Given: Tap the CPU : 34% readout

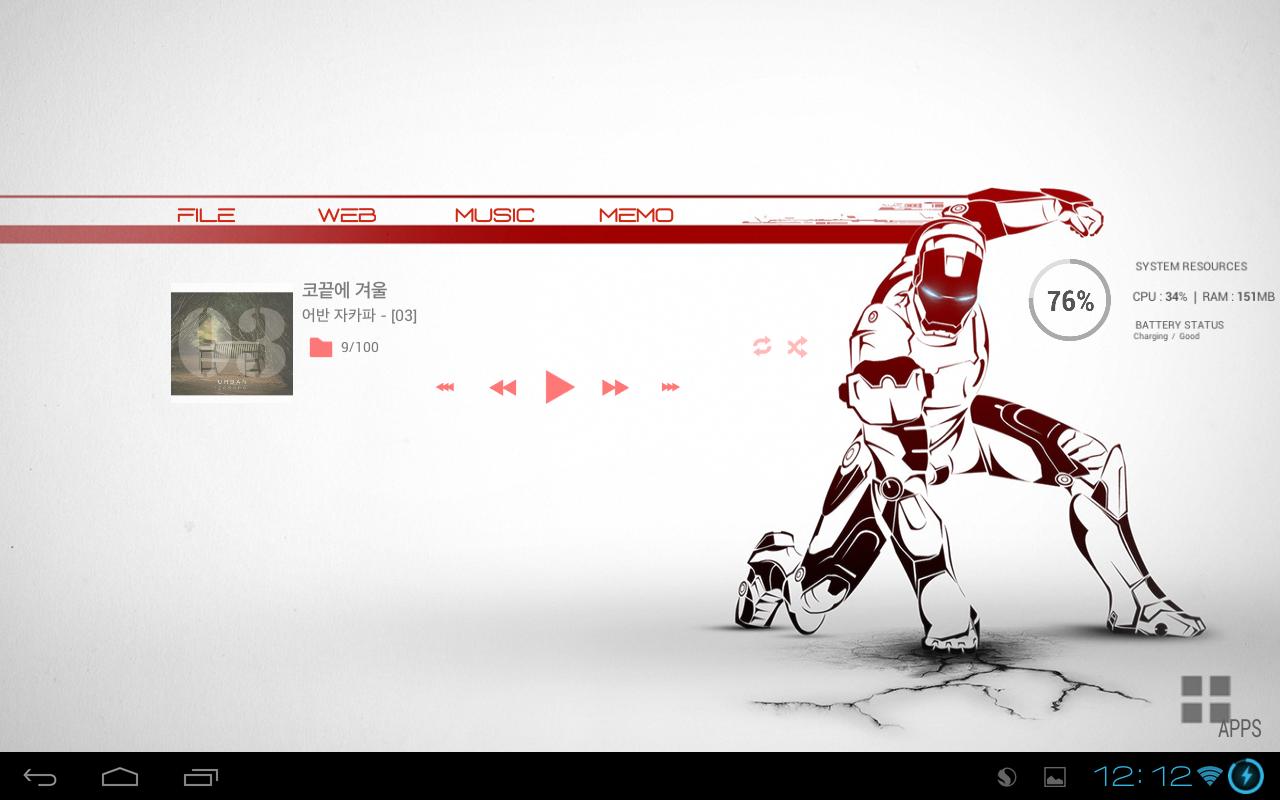Looking at the screenshot, I should [1160, 297].
